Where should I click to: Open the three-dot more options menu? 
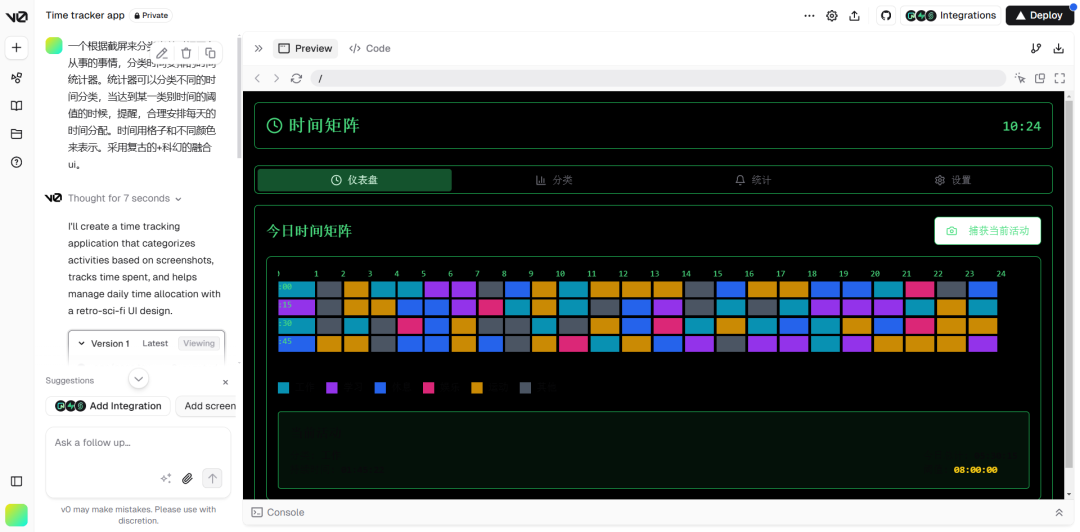pyautogui.click(x=809, y=16)
